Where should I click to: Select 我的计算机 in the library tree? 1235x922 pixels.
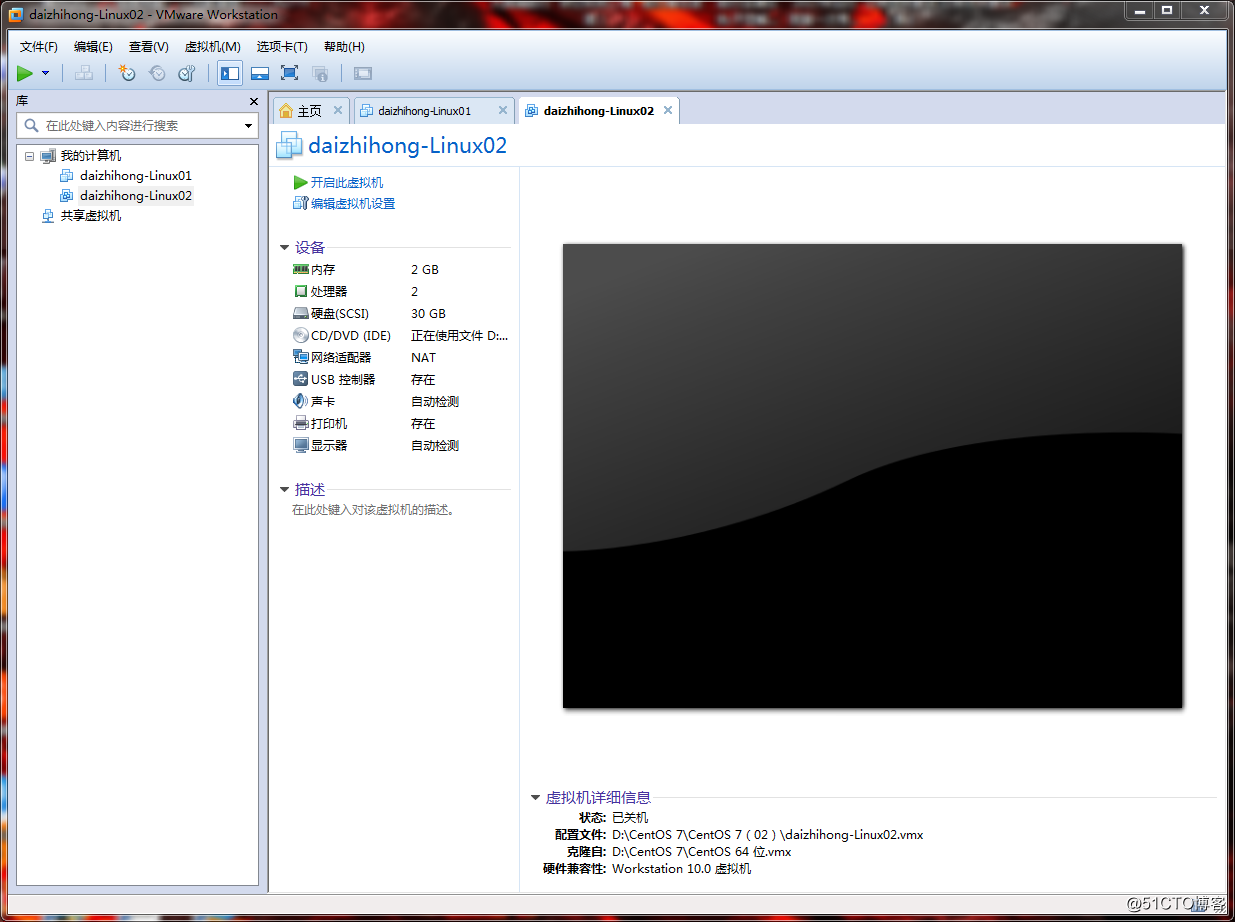91,156
